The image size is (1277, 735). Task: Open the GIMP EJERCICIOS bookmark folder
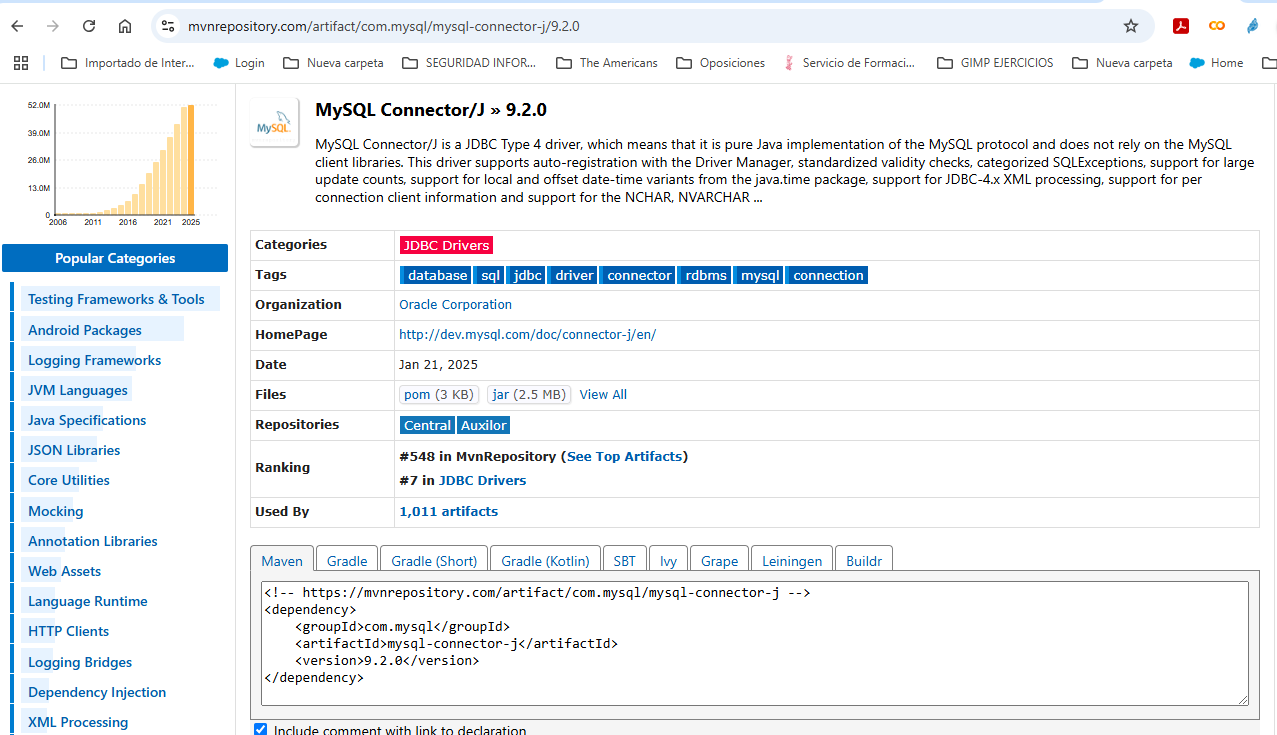pos(995,63)
